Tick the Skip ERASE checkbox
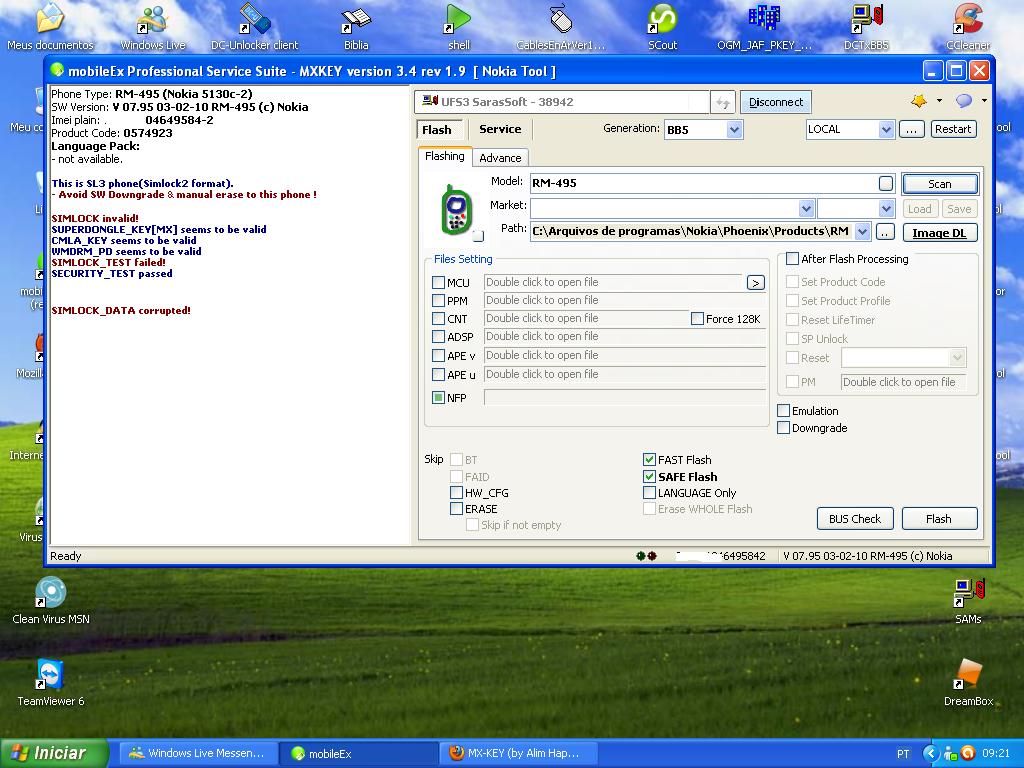This screenshot has height=768, width=1024. [456, 509]
